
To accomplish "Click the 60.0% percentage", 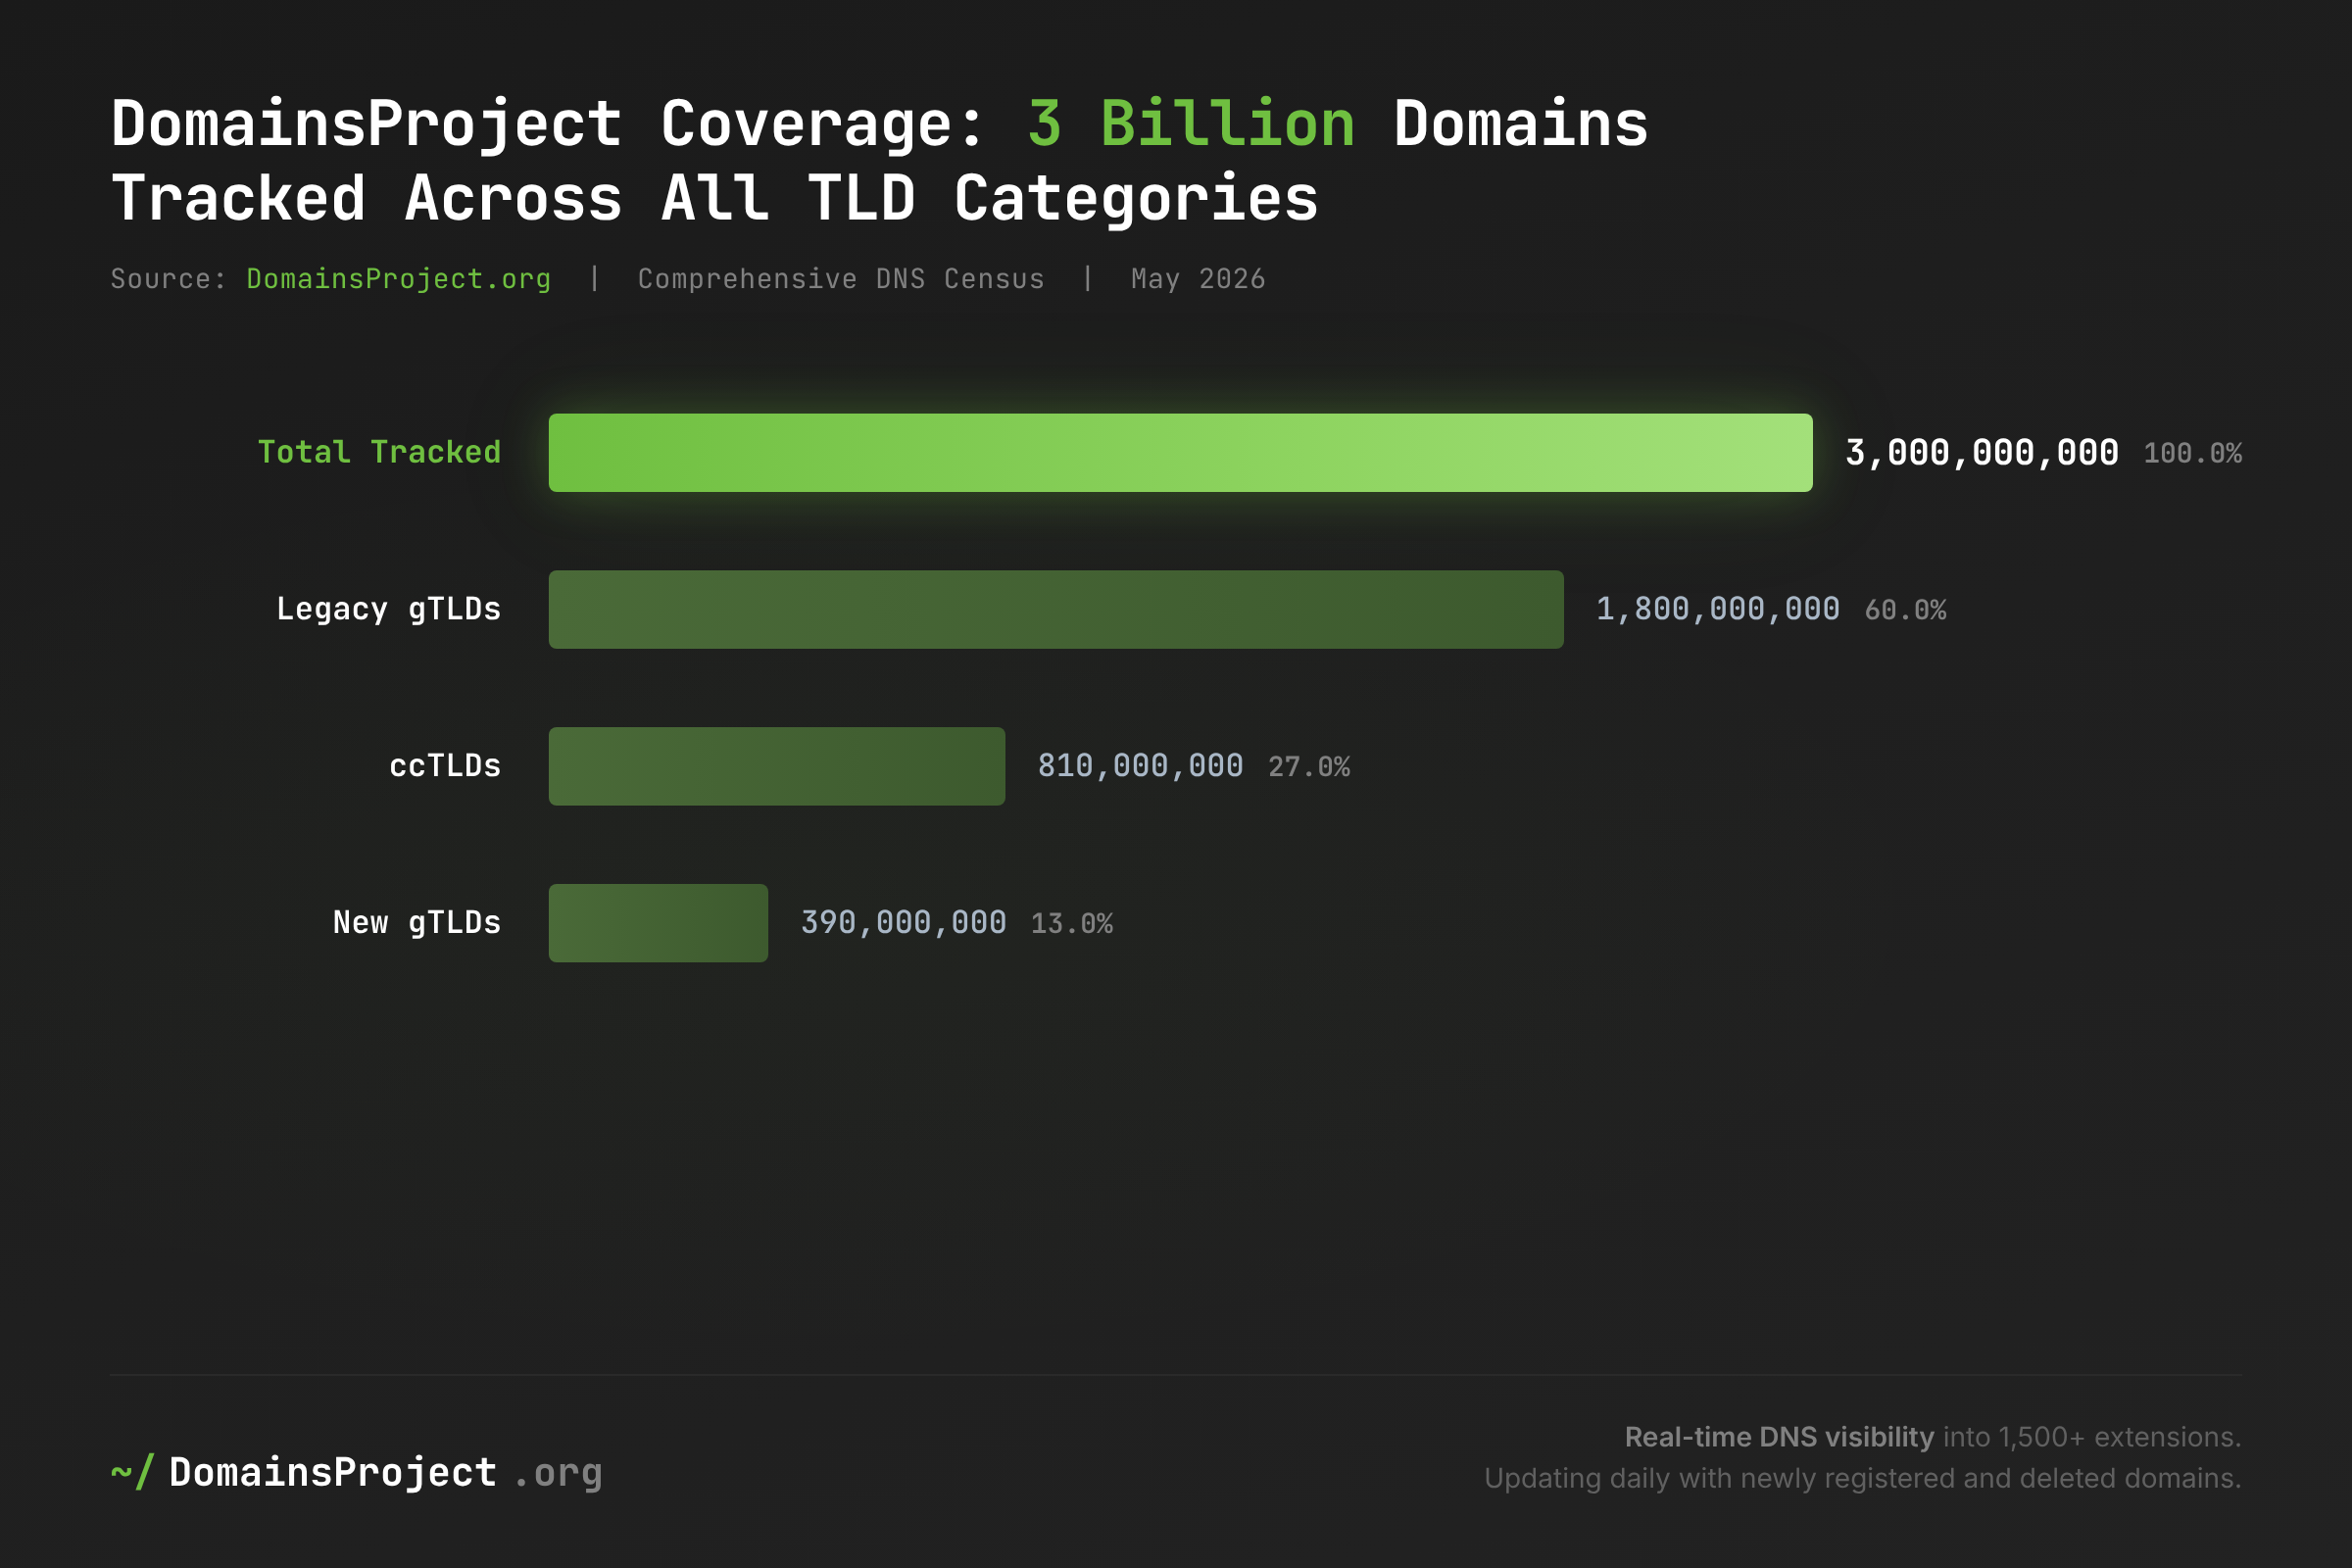I will pos(1905,610).
